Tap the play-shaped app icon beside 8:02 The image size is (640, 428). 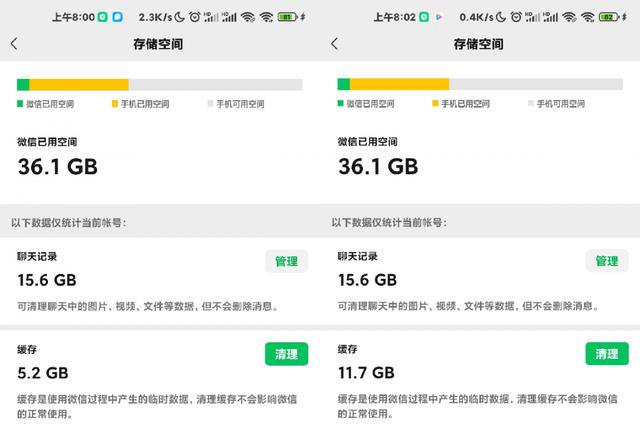439,17
